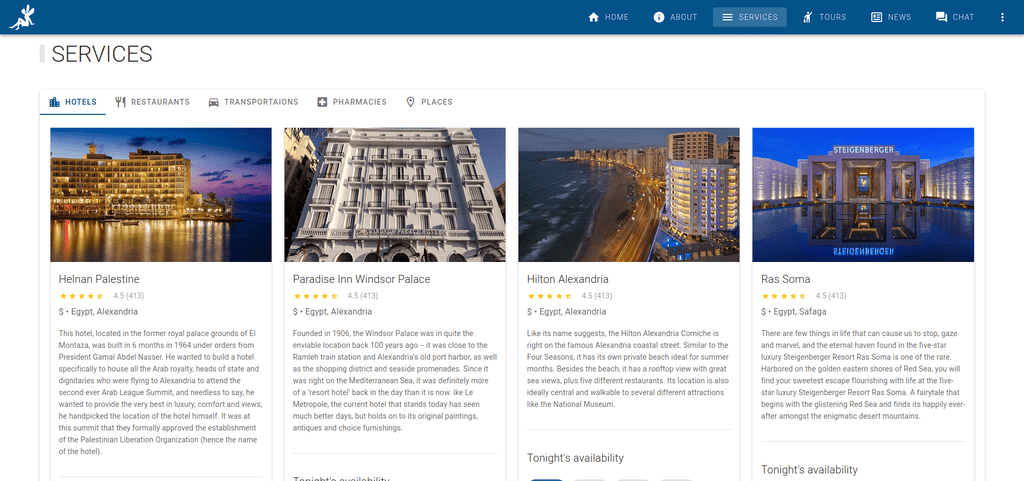Screen dimensions: 1024x481
Task: Click the site logo in the header
Action: click(22, 17)
